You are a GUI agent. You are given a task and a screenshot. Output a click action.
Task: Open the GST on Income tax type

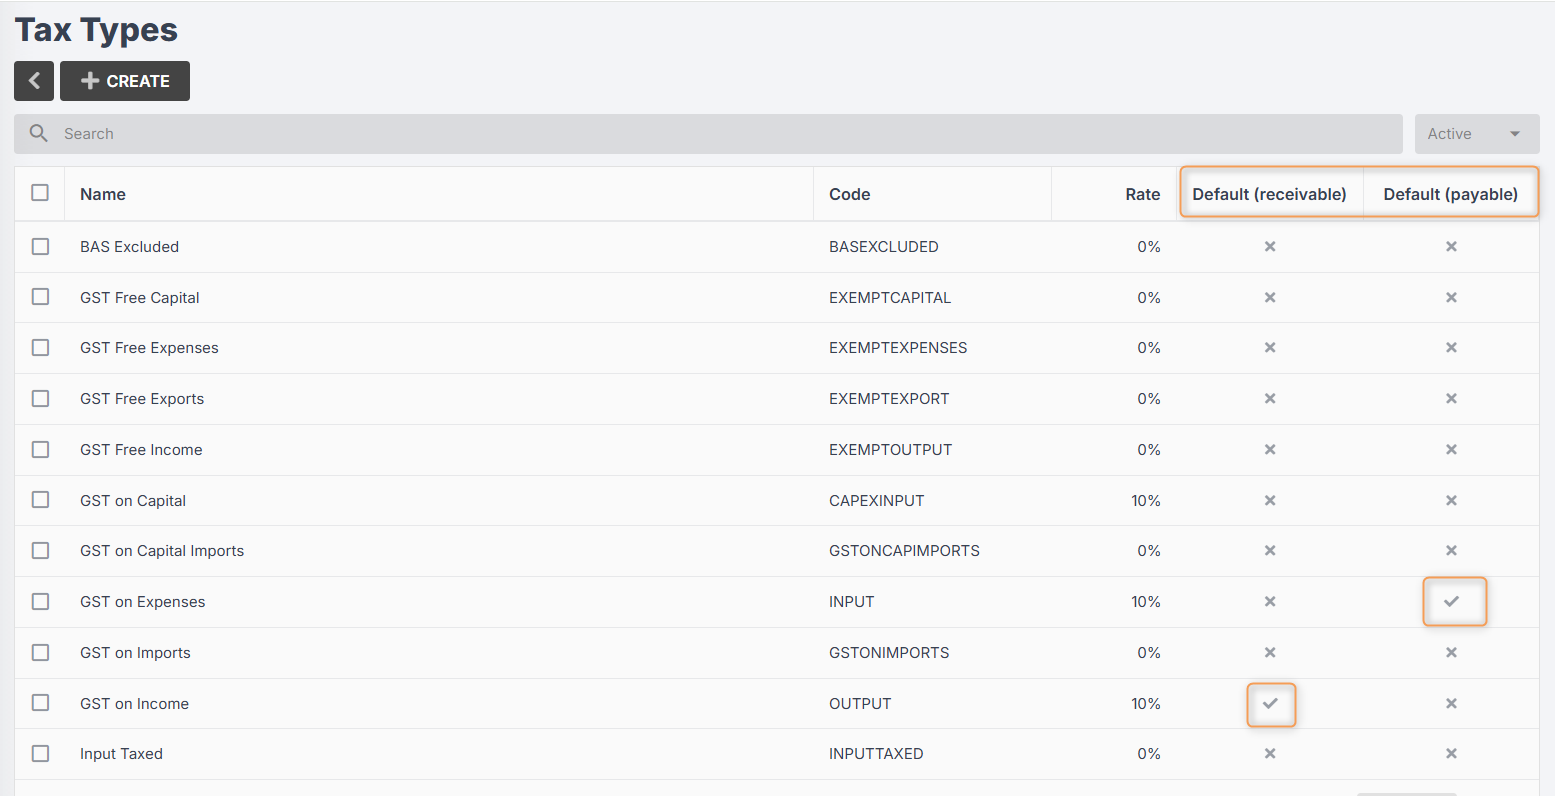coord(134,703)
